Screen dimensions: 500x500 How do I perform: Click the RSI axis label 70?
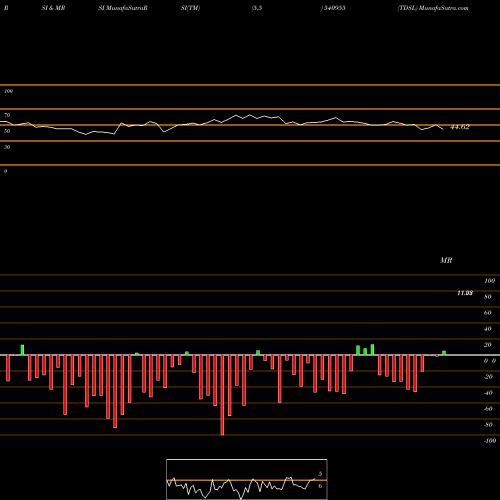pyautogui.click(x=7, y=115)
